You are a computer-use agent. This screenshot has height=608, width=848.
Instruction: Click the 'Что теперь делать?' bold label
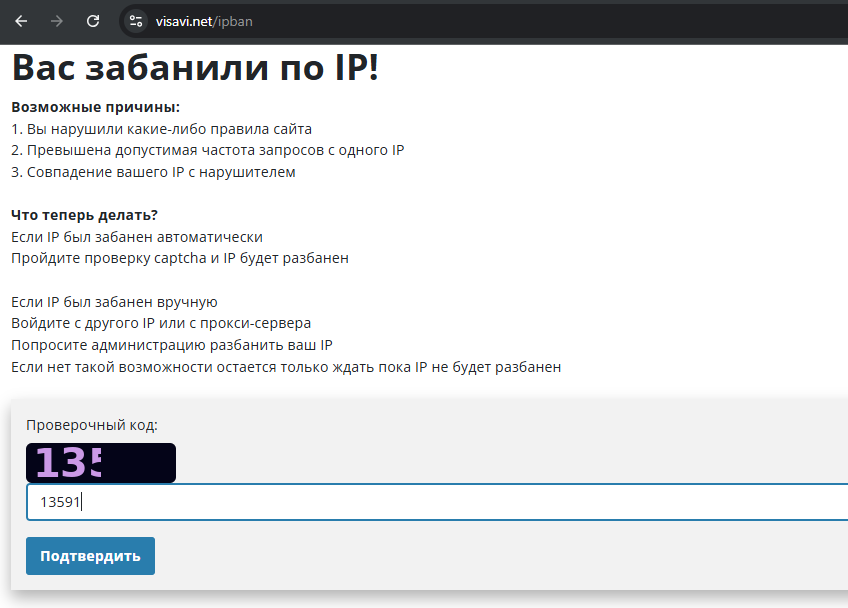click(x=85, y=215)
